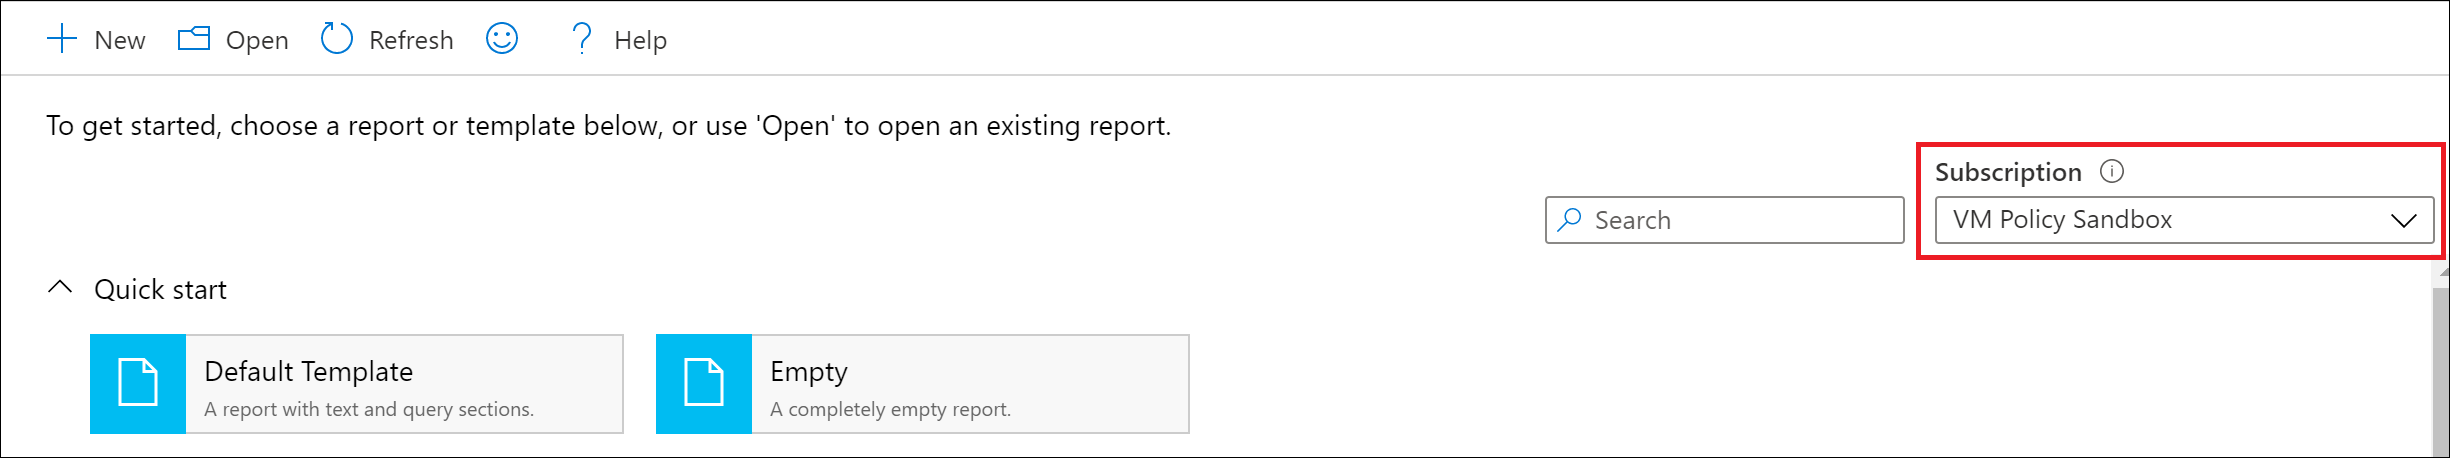
Task: Open the VM Policy Sandbox subscription dropdown
Action: pyautogui.click(x=2184, y=220)
